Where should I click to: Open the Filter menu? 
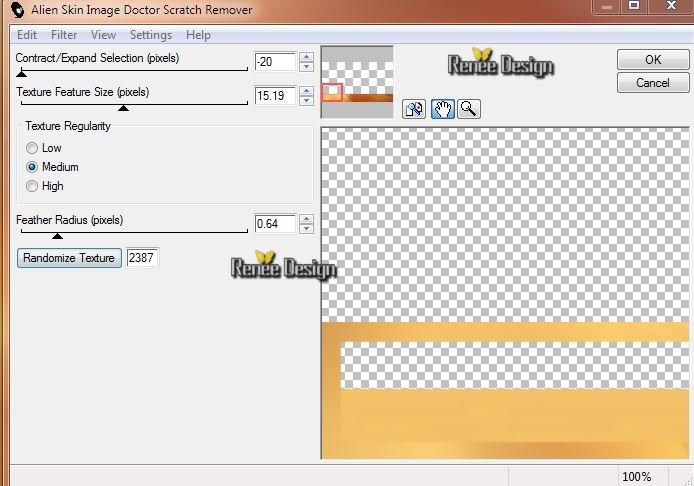[x=64, y=35]
